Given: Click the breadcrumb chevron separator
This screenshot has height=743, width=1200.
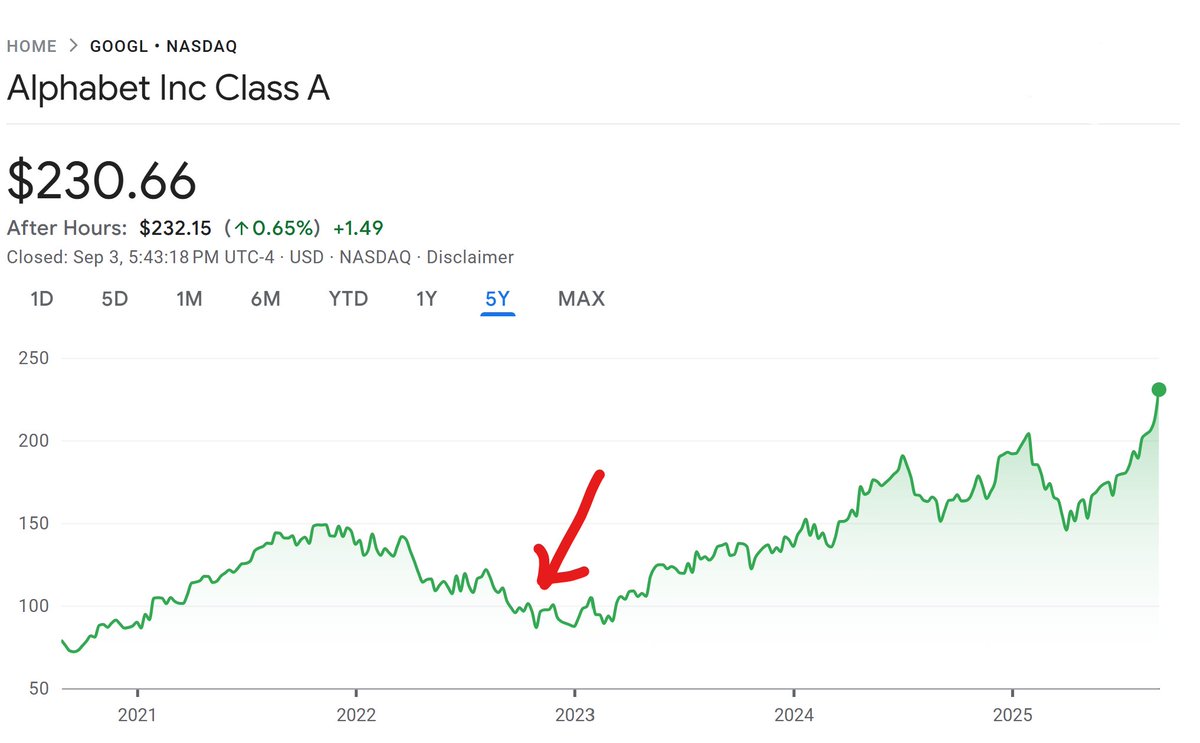Looking at the screenshot, I should click(x=73, y=46).
